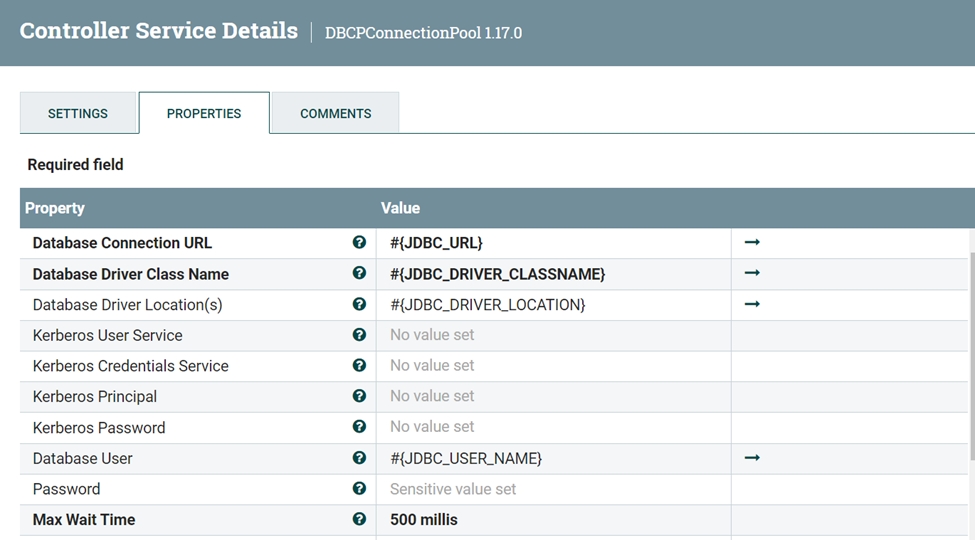975x540 pixels.
Task: Click help icon for Kerberos Credentials Service
Action: point(359,366)
